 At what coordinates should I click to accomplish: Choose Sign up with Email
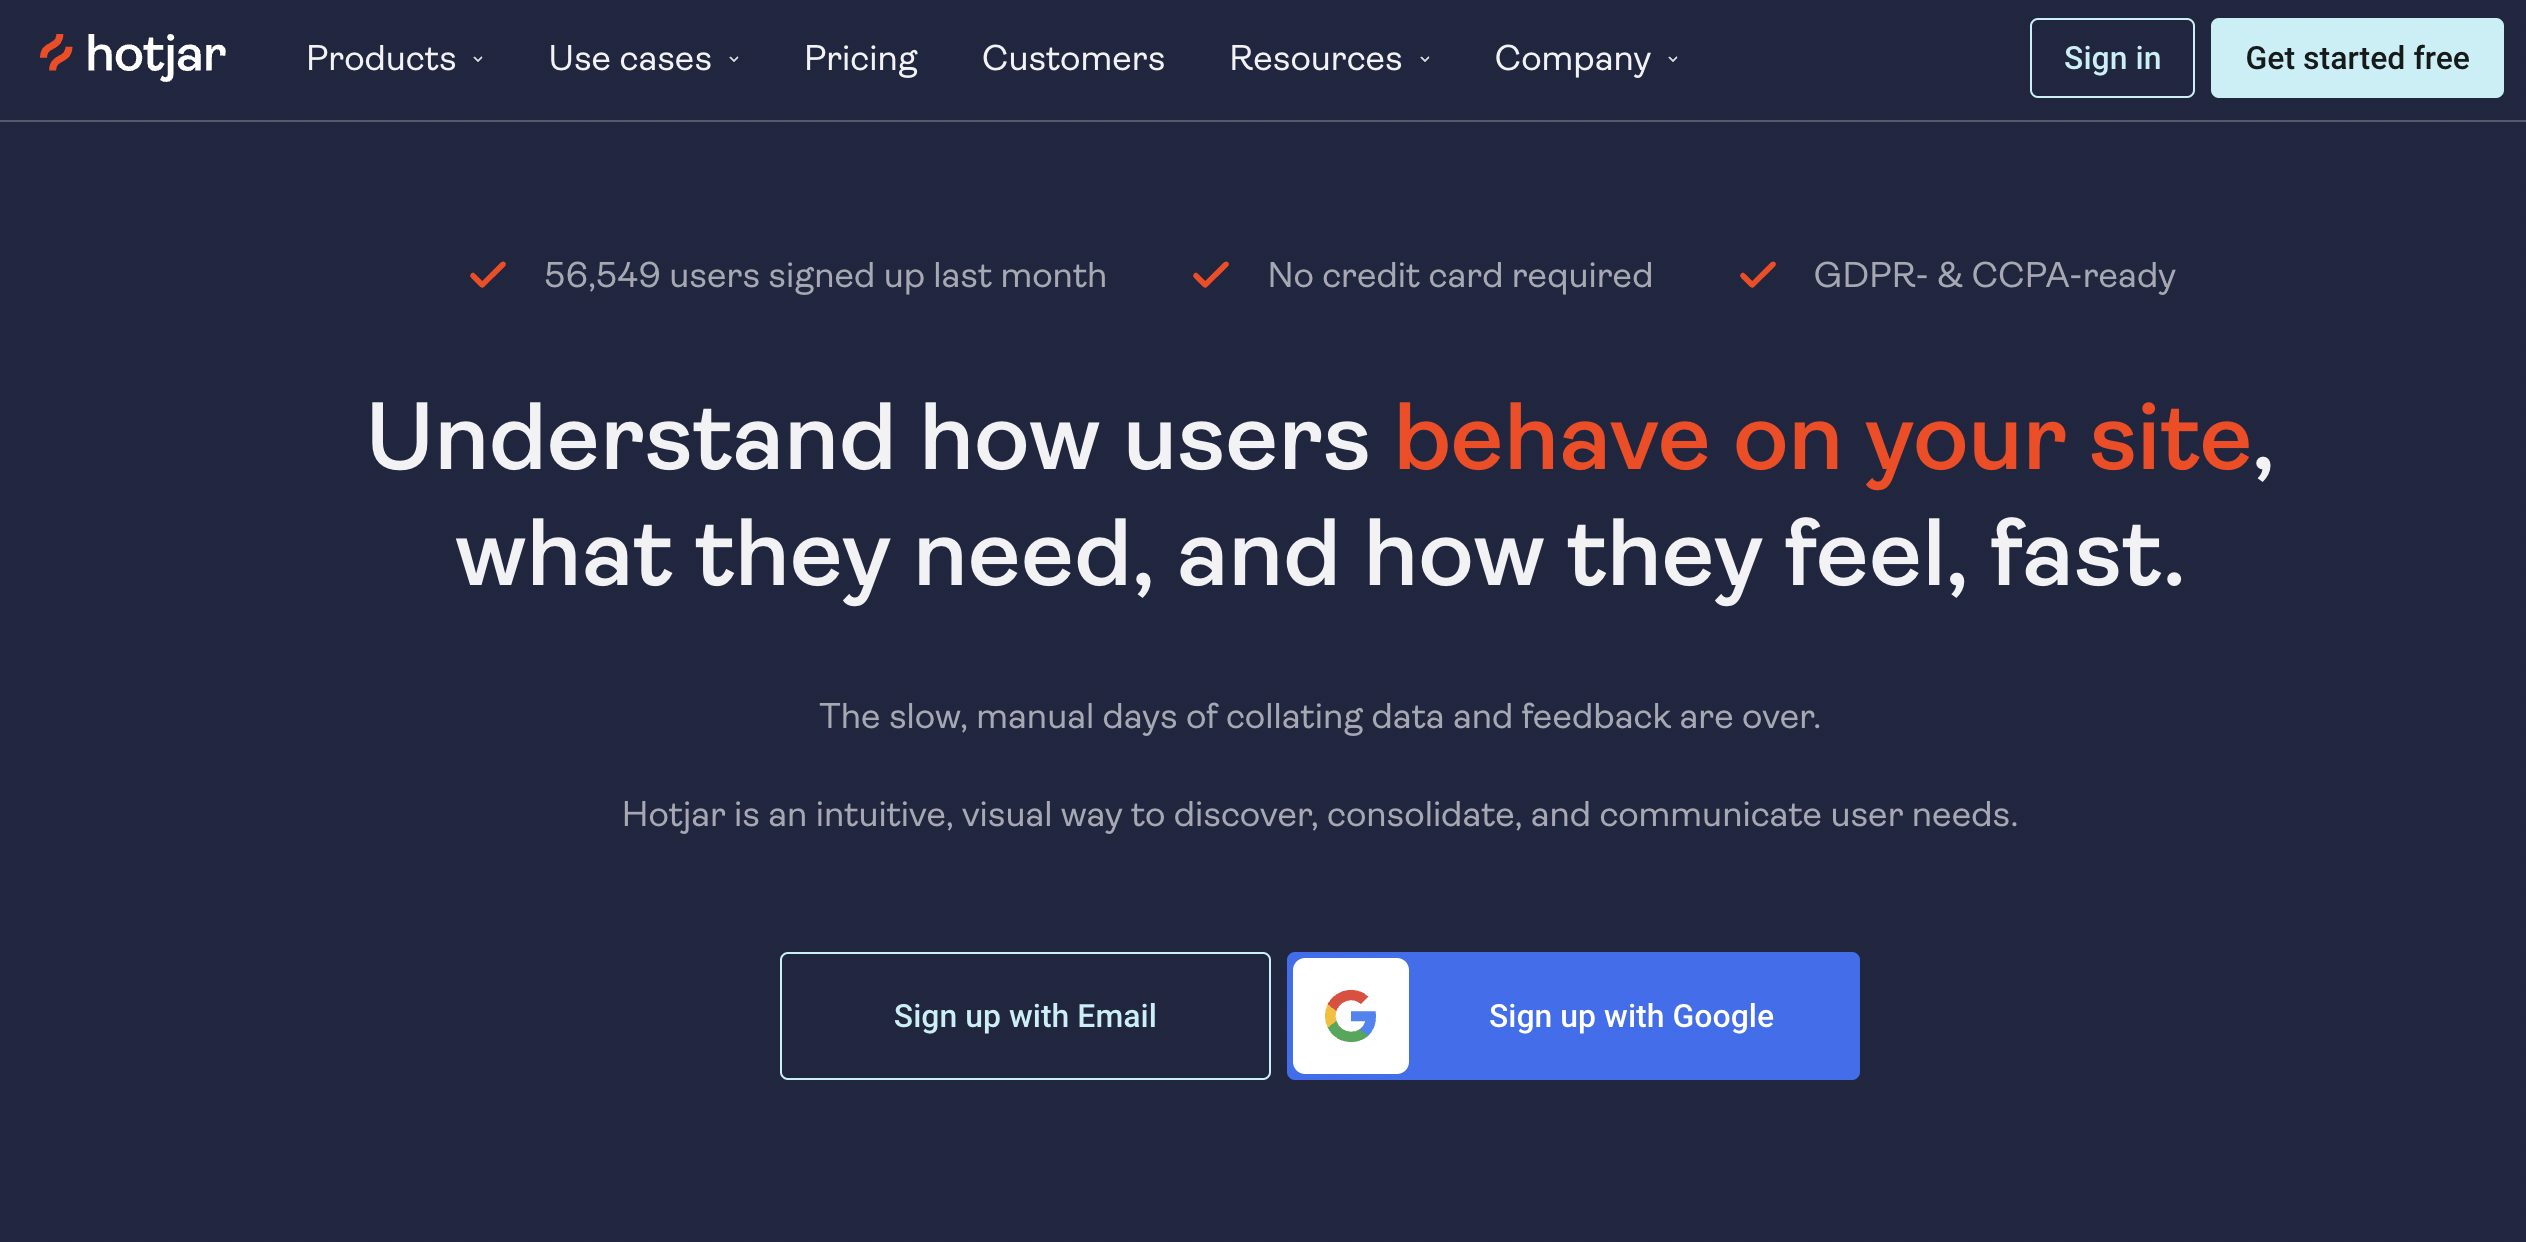1025,1016
